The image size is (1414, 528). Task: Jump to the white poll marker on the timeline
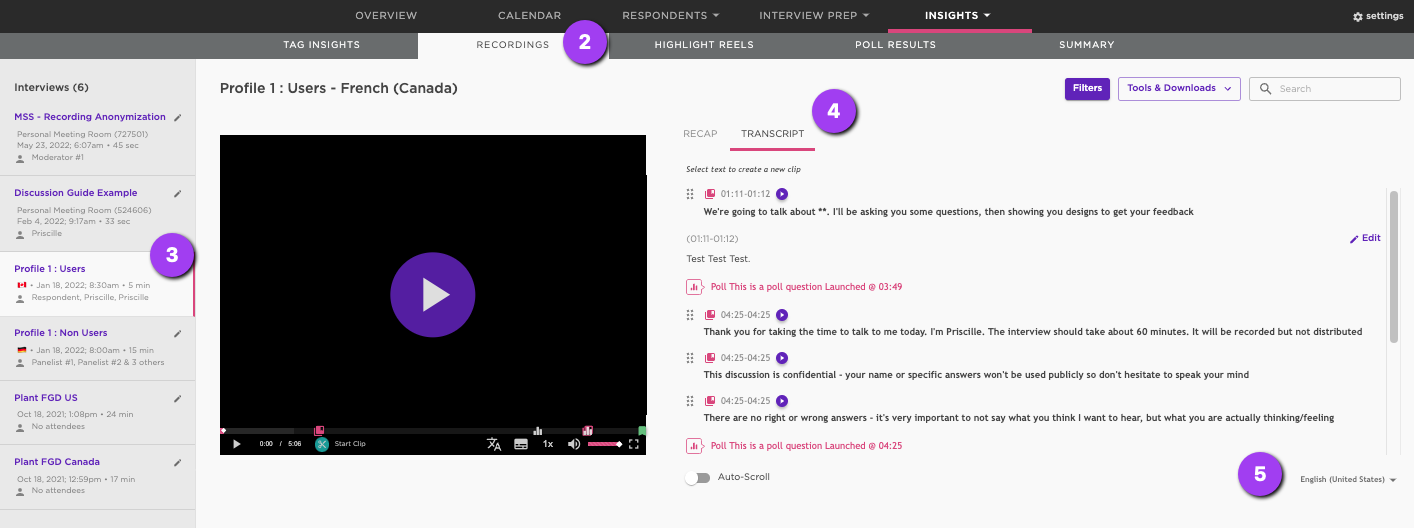pyautogui.click(x=538, y=431)
